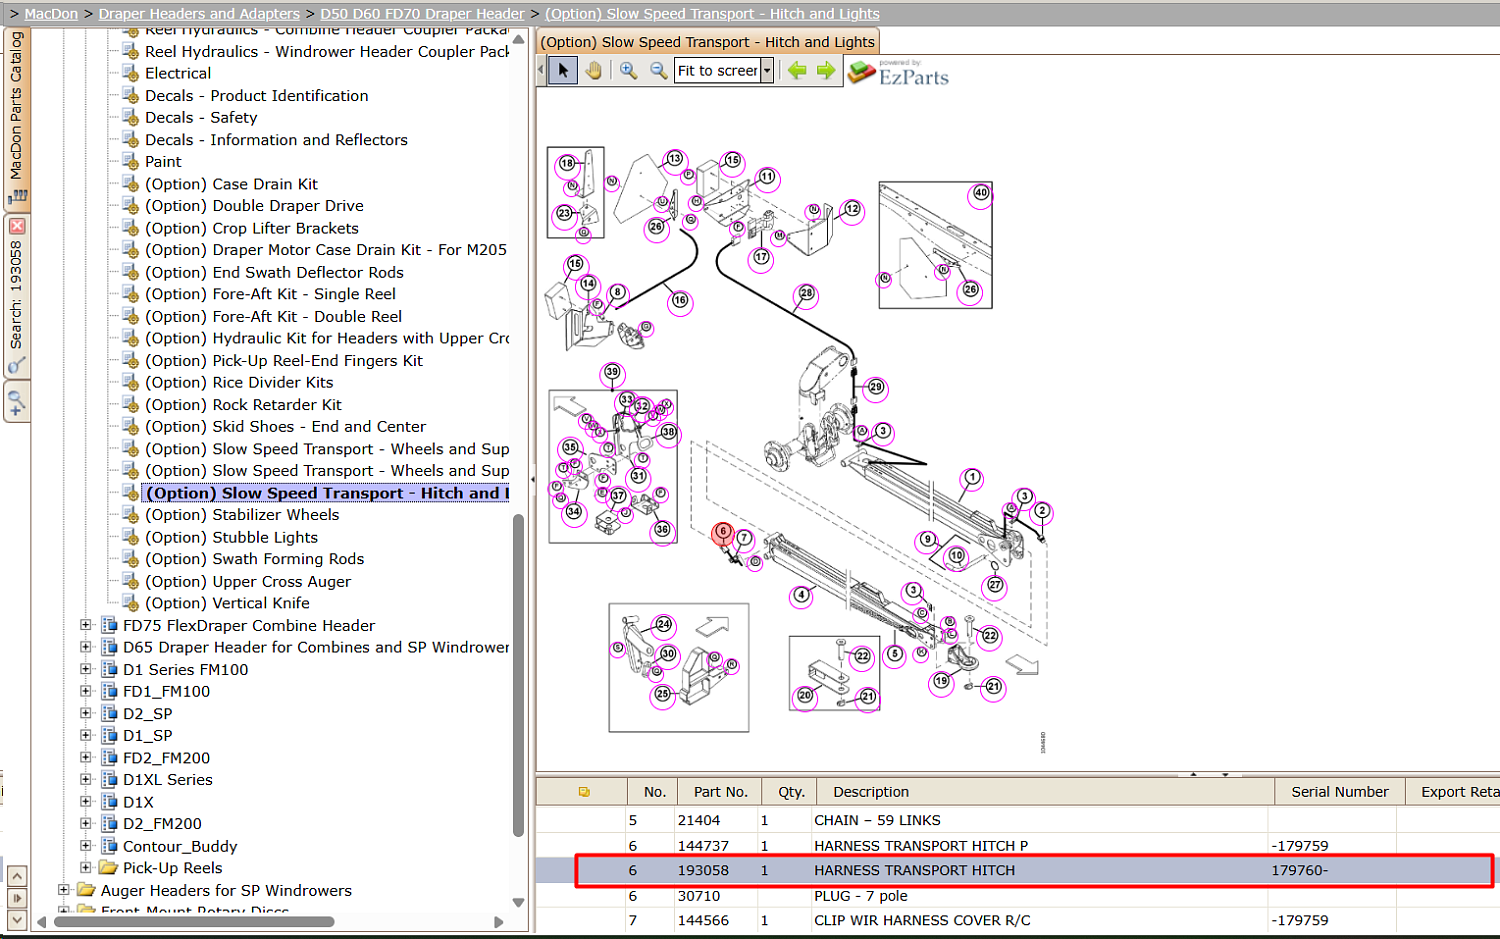This screenshot has width=1500, height=939.
Task: Open Draper Headers and Adapters breadcrumb link
Action: [x=199, y=14]
